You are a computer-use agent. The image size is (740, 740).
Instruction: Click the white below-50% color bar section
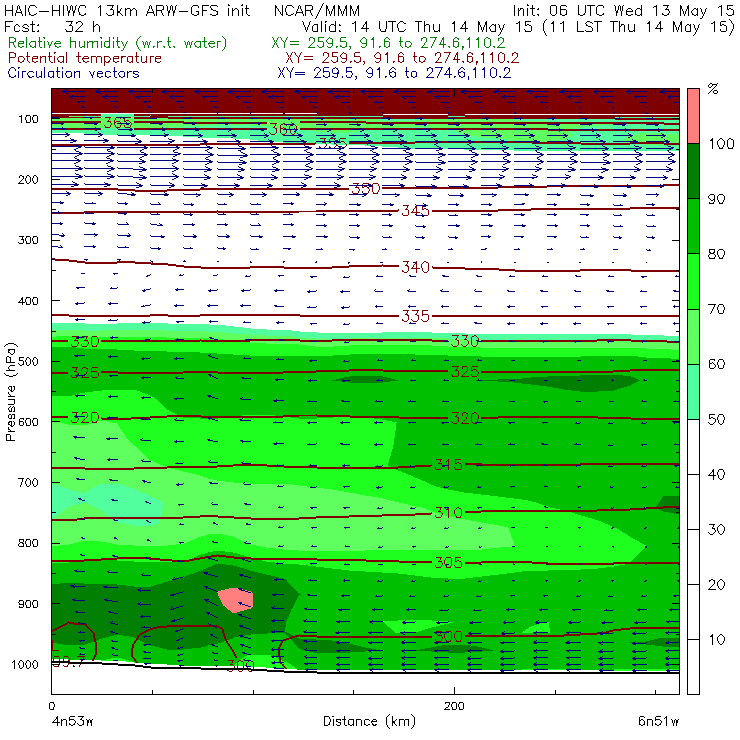pyautogui.click(x=693, y=557)
